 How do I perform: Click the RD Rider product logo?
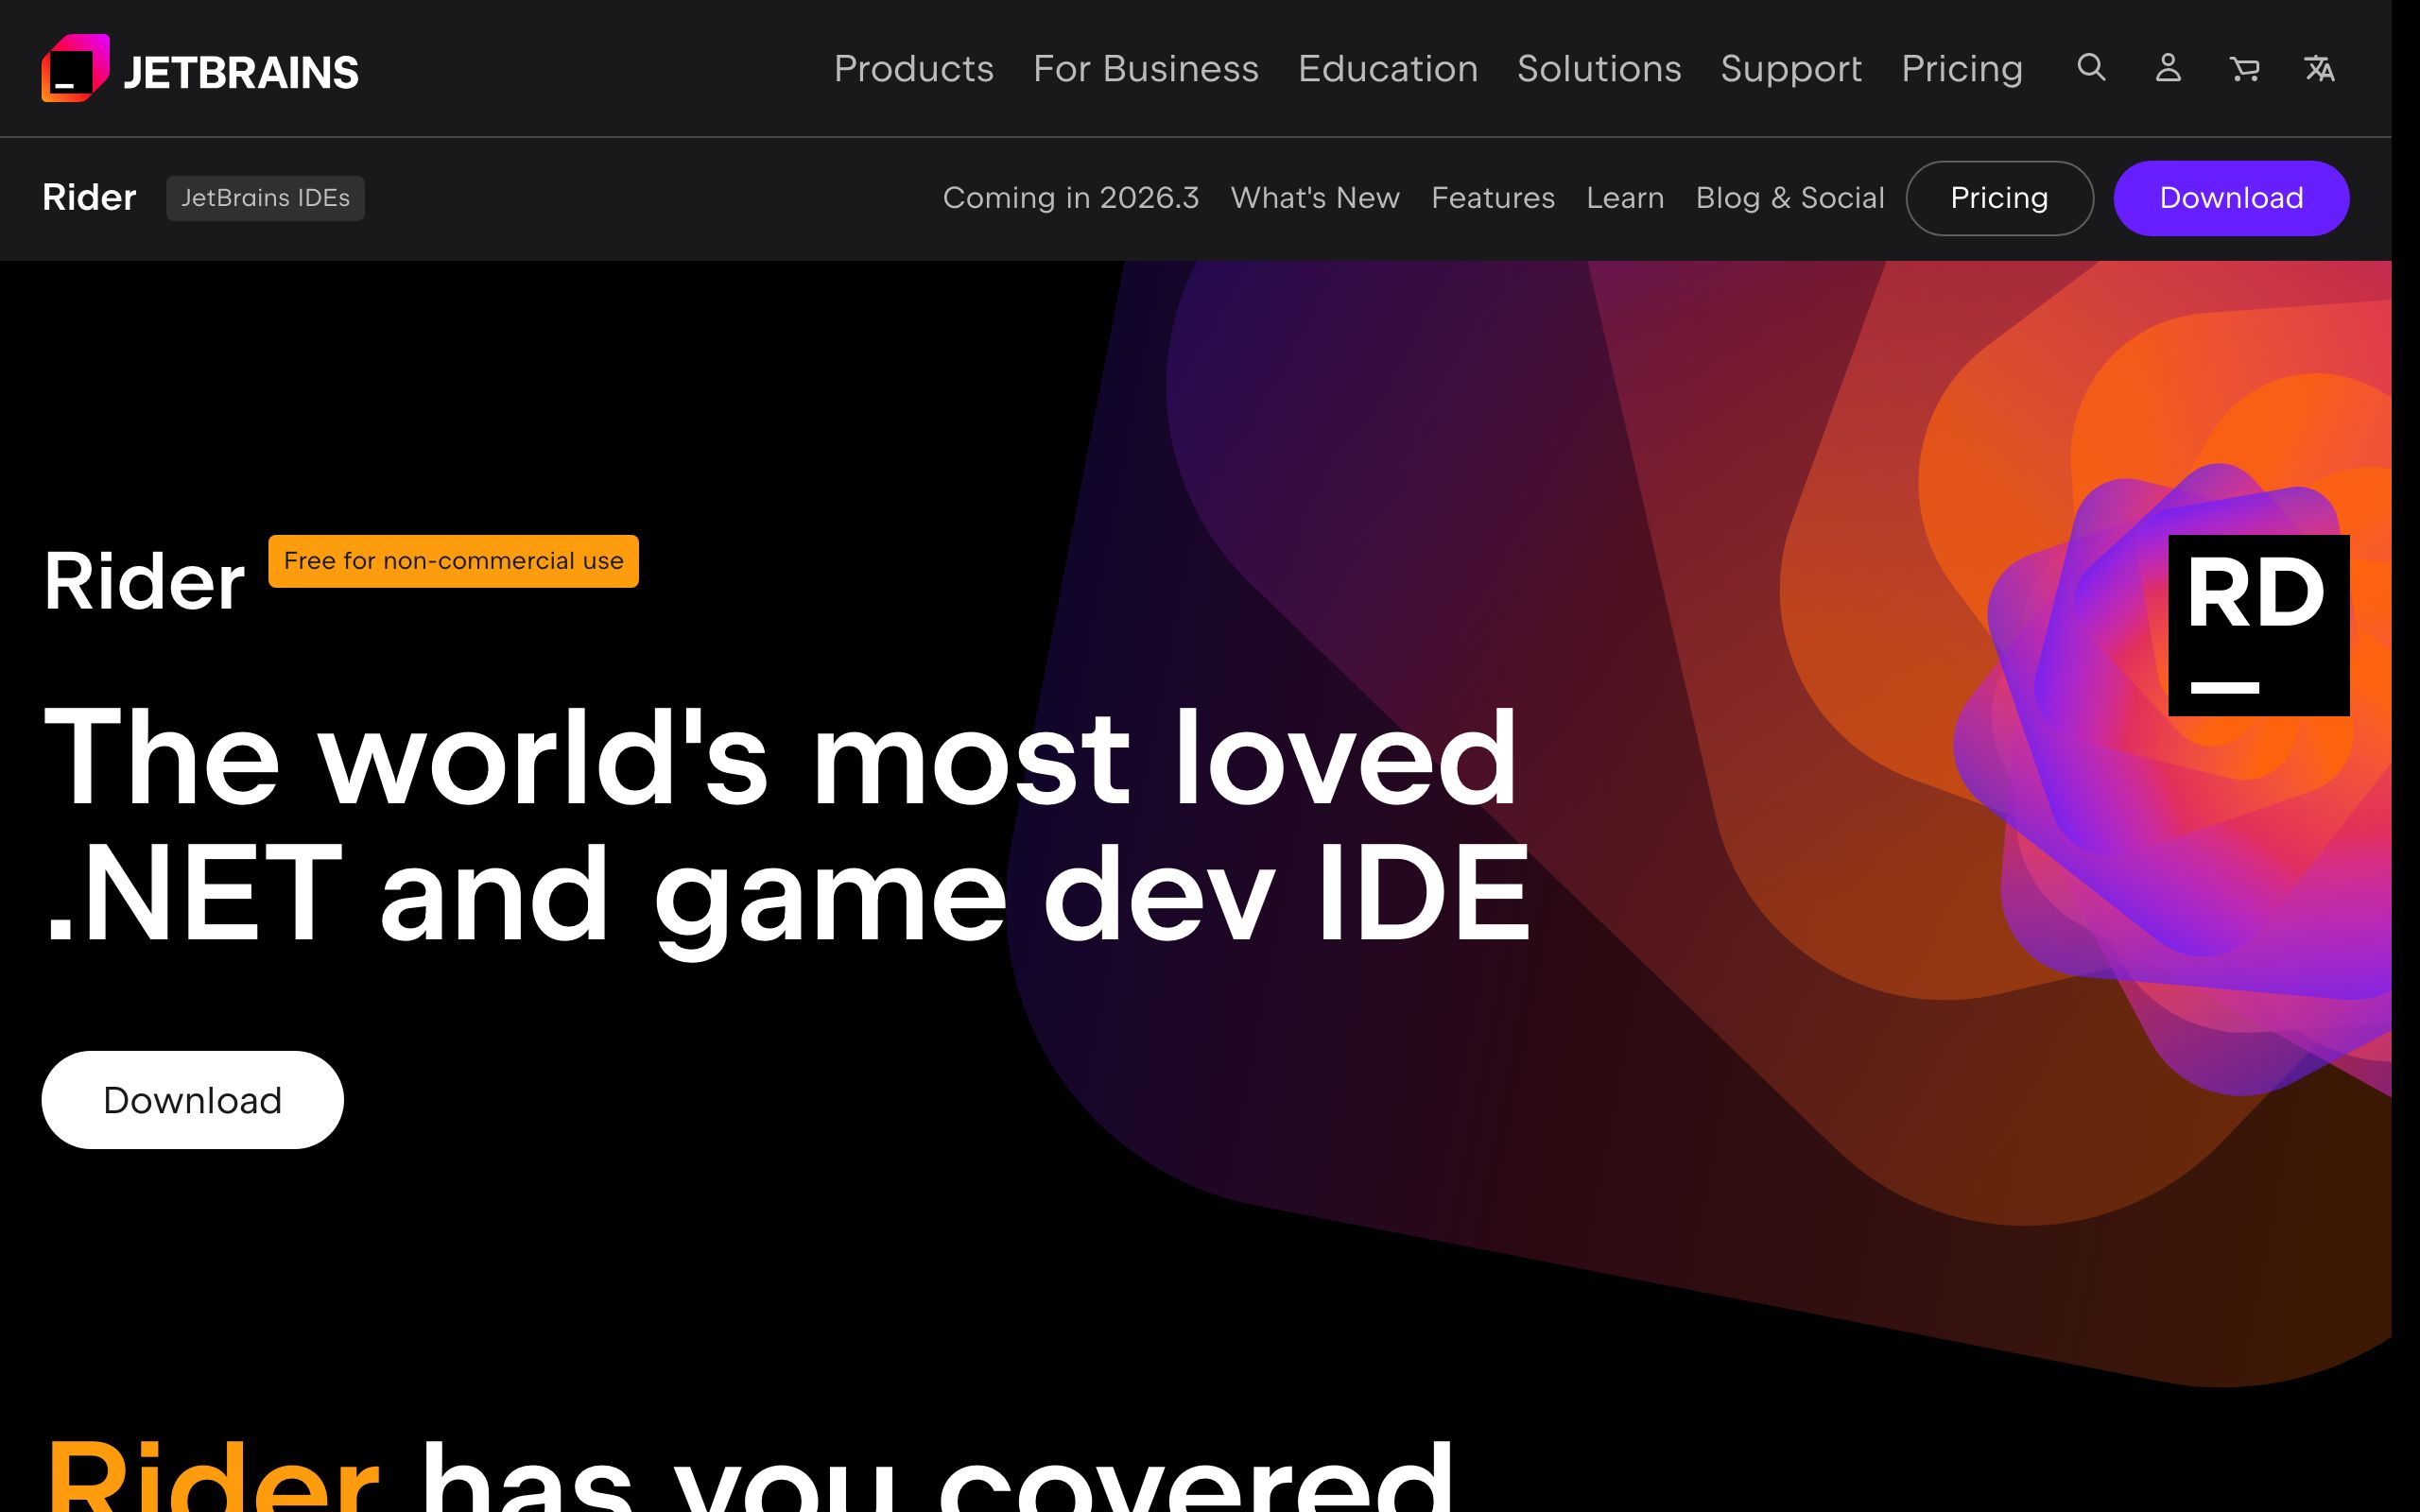(2258, 625)
